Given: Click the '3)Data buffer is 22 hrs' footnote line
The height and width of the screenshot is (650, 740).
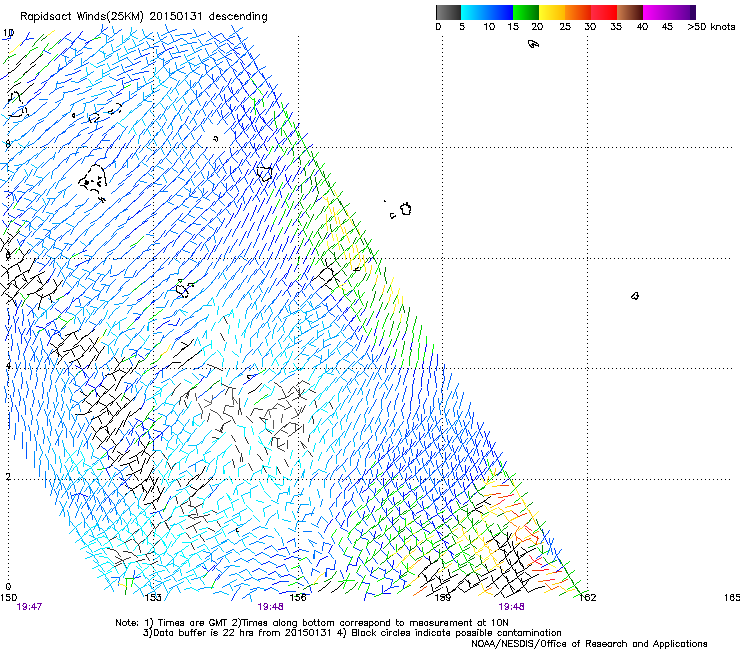Looking at the screenshot, I should tap(352, 633).
